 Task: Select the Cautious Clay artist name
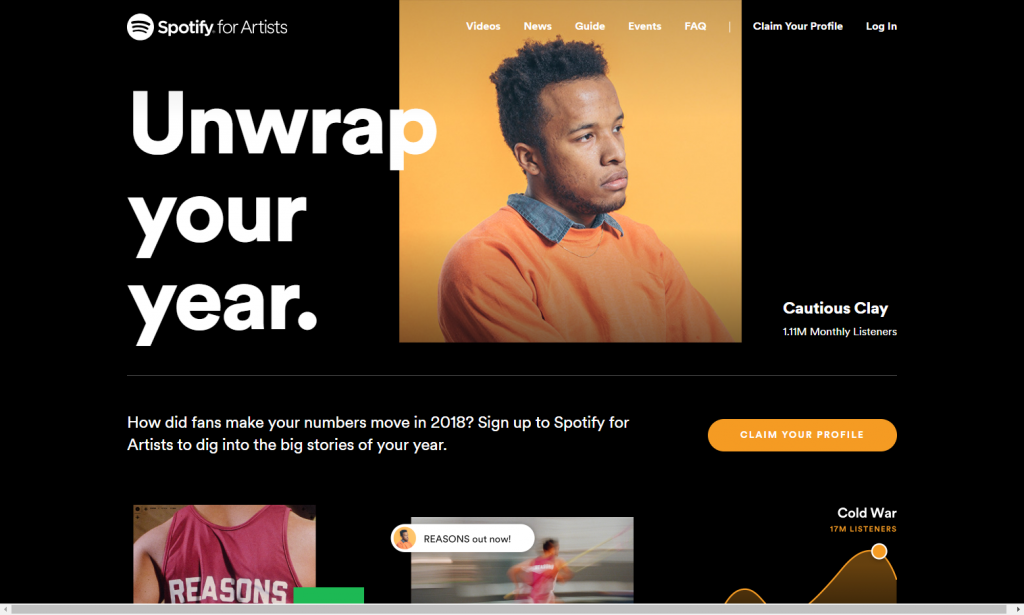[835, 308]
